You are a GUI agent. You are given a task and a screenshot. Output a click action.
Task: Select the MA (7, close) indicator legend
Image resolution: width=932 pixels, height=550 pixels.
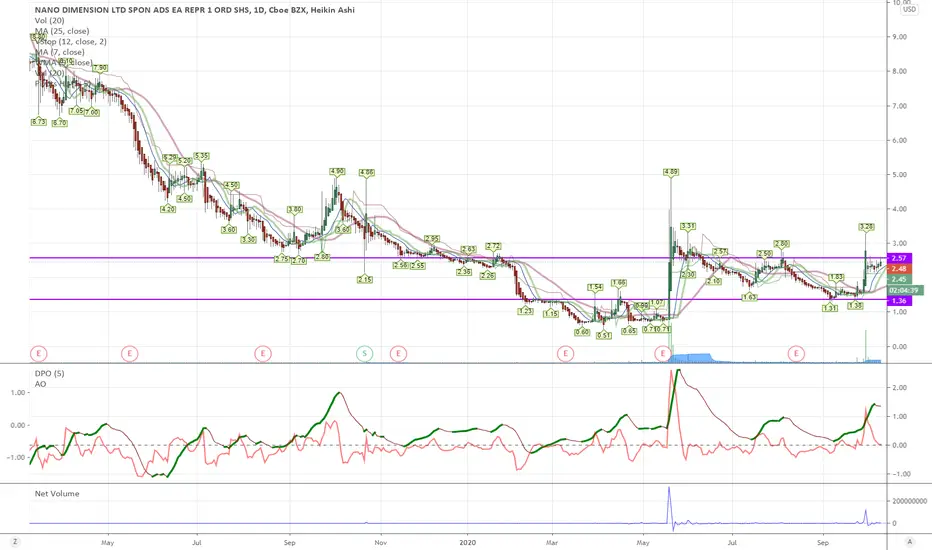pyautogui.click(x=59, y=52)
